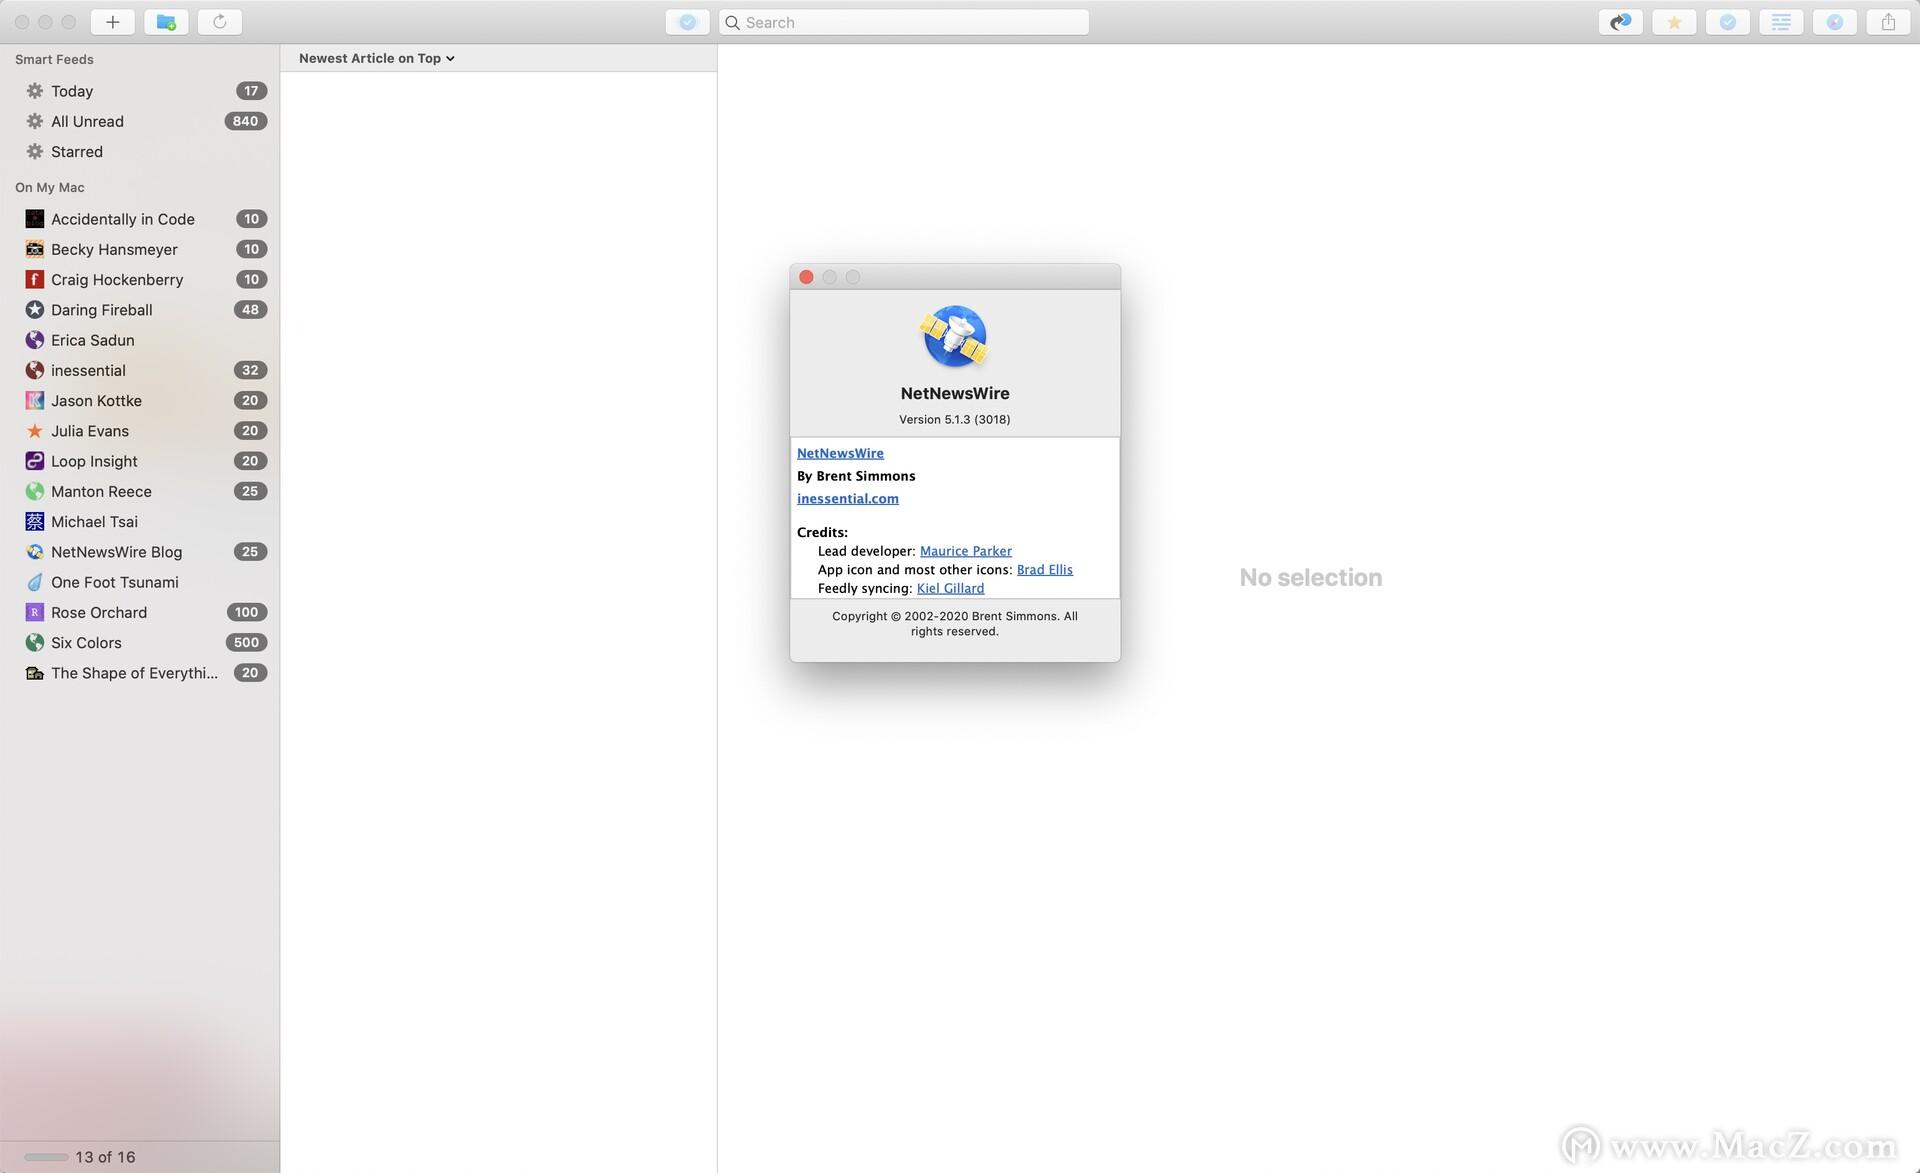Viewport: 1920px width, 1173px height.
Task: Select the Daring Fireball feed
Action: coord(101,310)
